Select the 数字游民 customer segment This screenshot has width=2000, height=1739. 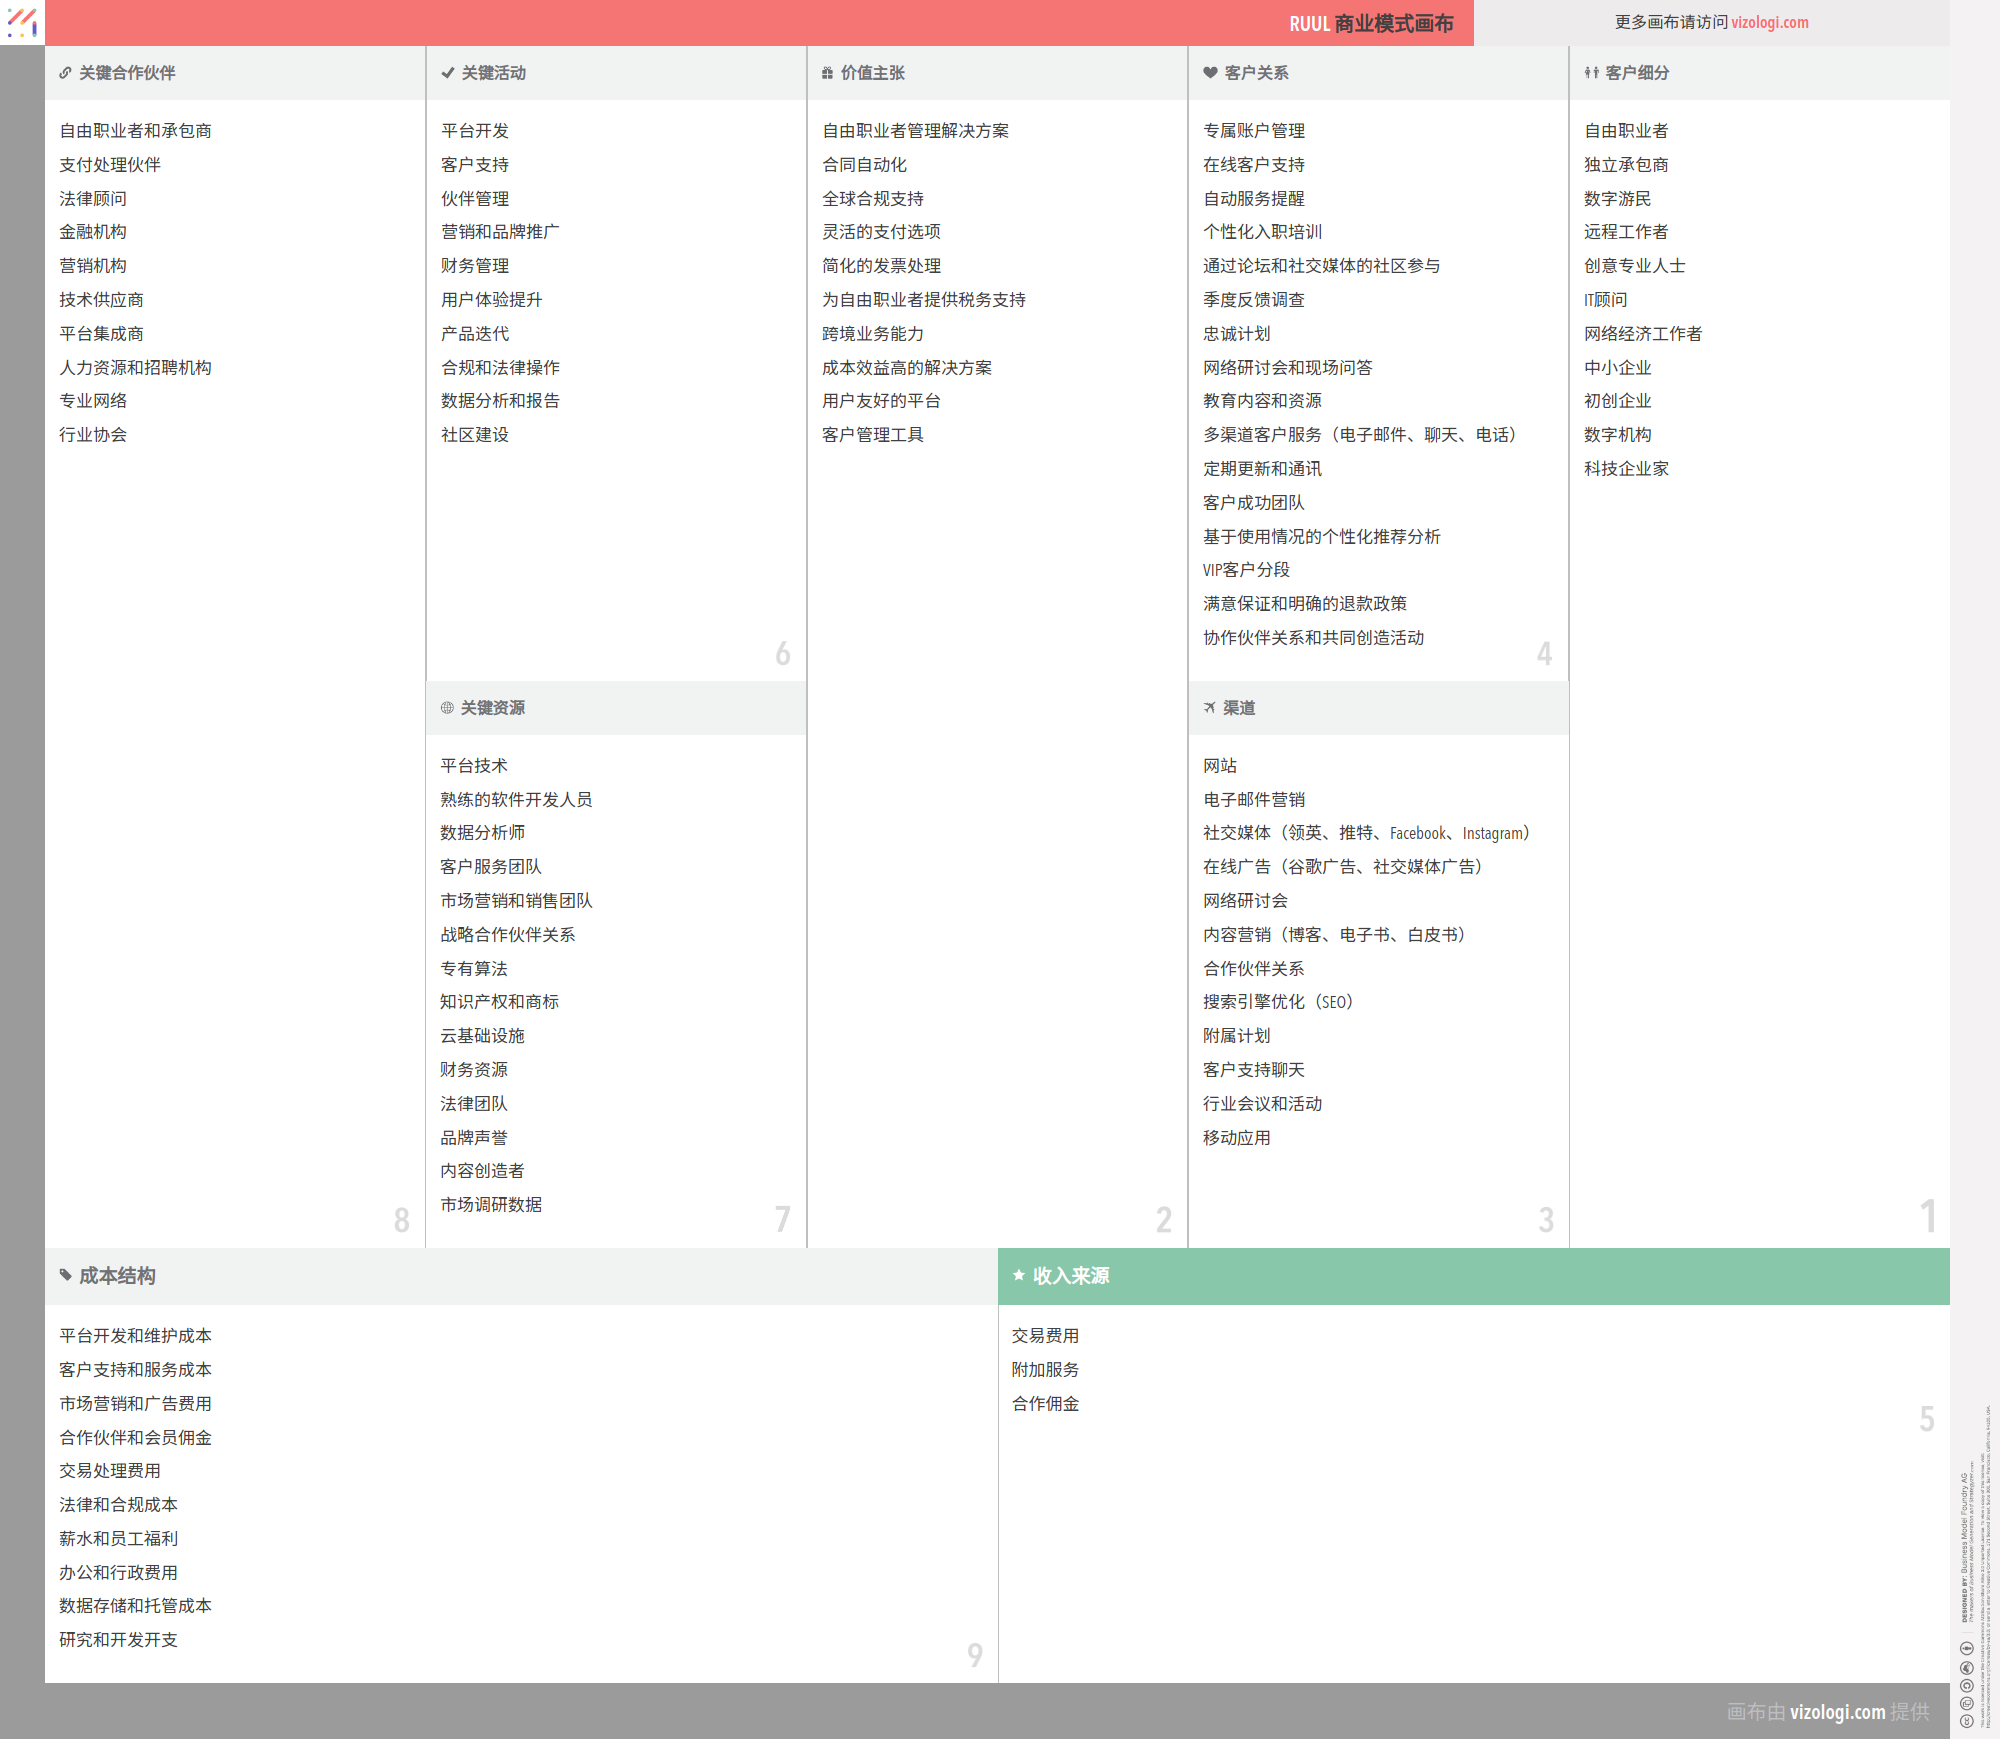(x=1617, y=199)
